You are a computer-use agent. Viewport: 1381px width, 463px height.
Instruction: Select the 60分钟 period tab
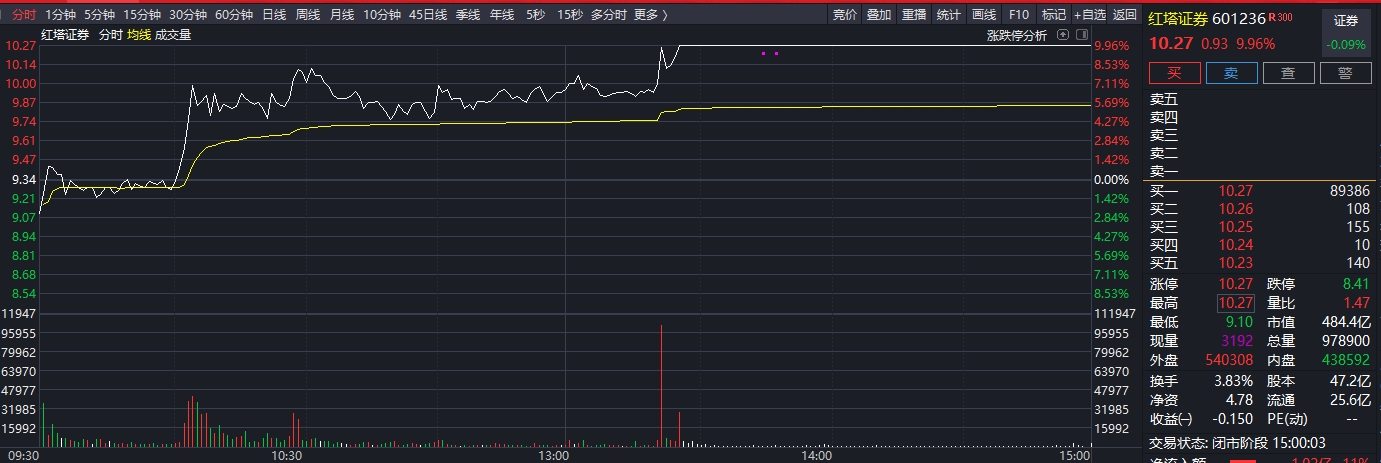tap(234, 15)
